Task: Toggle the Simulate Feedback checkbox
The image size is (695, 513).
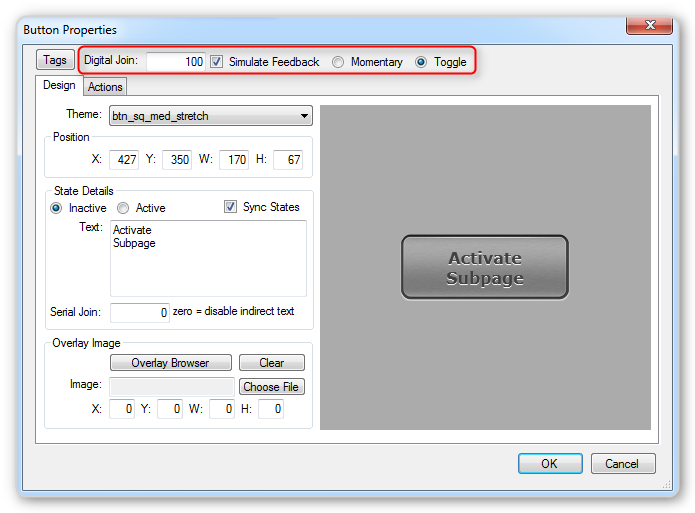Action: (217, 62)
